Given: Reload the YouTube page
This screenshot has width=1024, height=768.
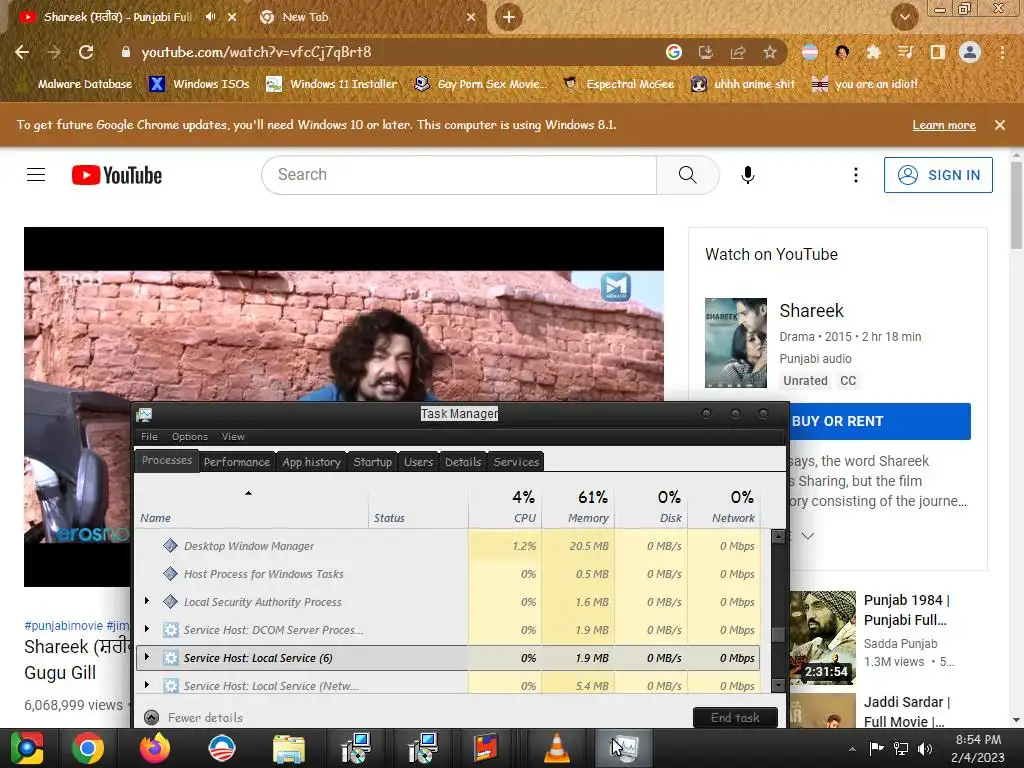Looking at the screenshot, I should tap(86, 52).
